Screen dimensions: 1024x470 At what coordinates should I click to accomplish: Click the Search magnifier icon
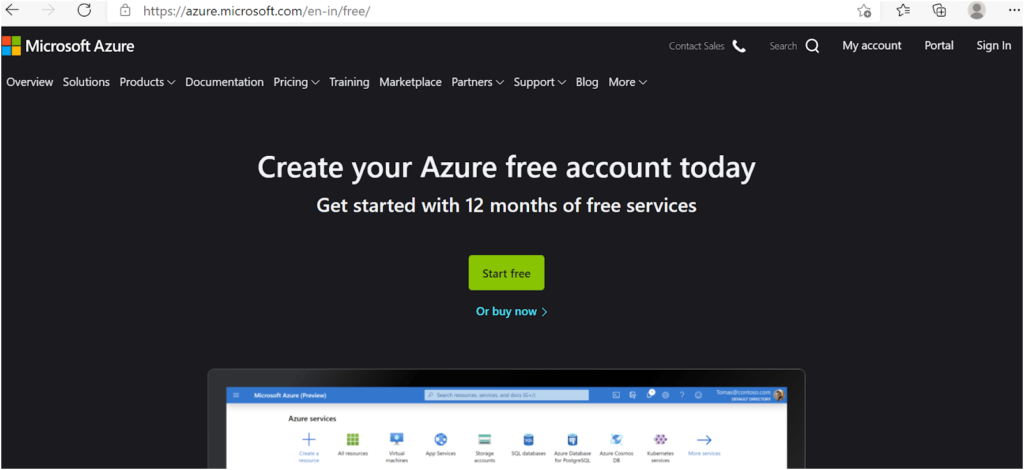click(812, 46)
